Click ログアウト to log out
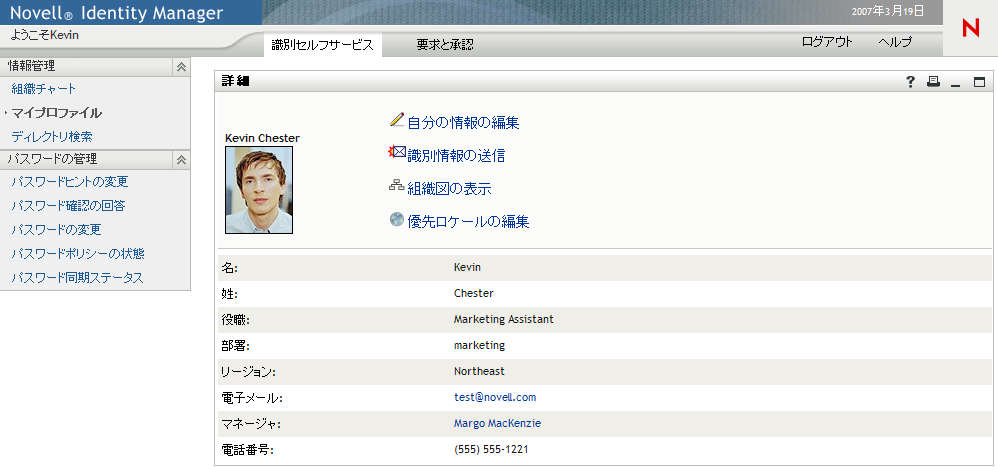 pyautogui.click(x=827, y=42)
